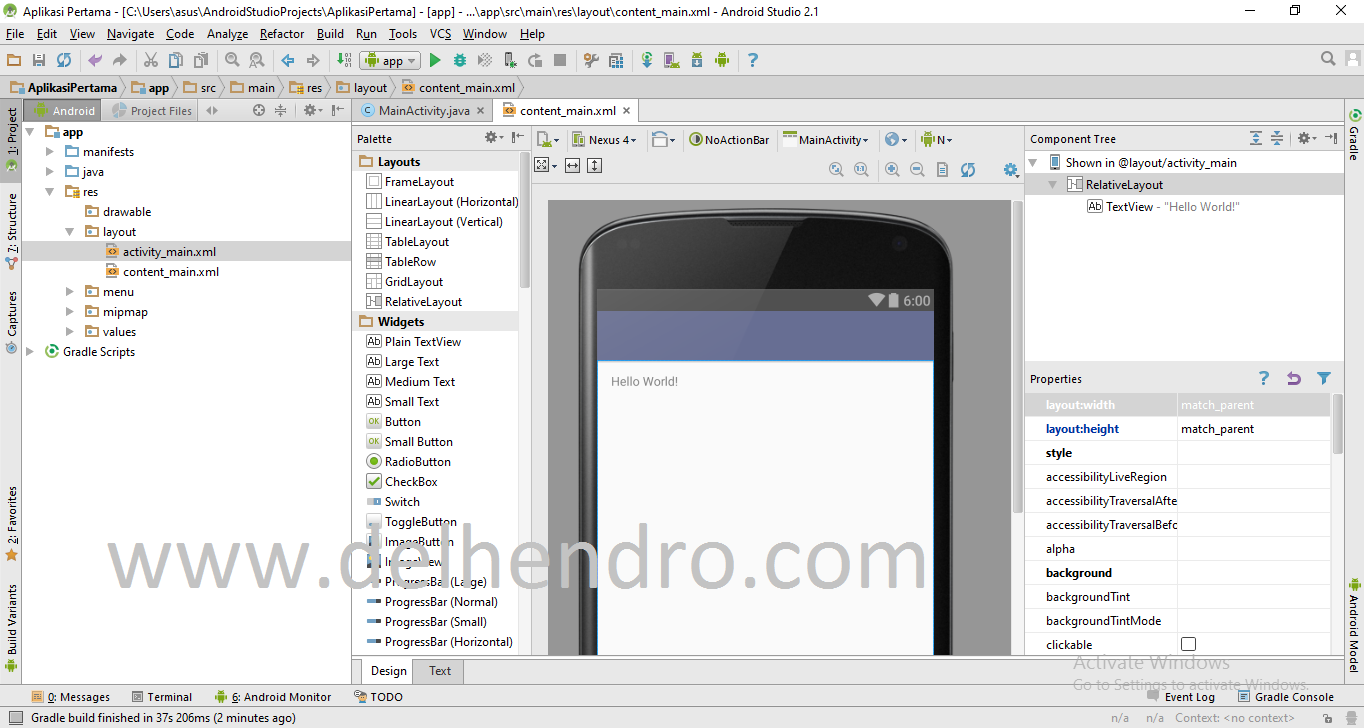This screenshot has width=1364, height=728.
Task: Collapse the res folder in project tree
Action: [x=51, y=191]
